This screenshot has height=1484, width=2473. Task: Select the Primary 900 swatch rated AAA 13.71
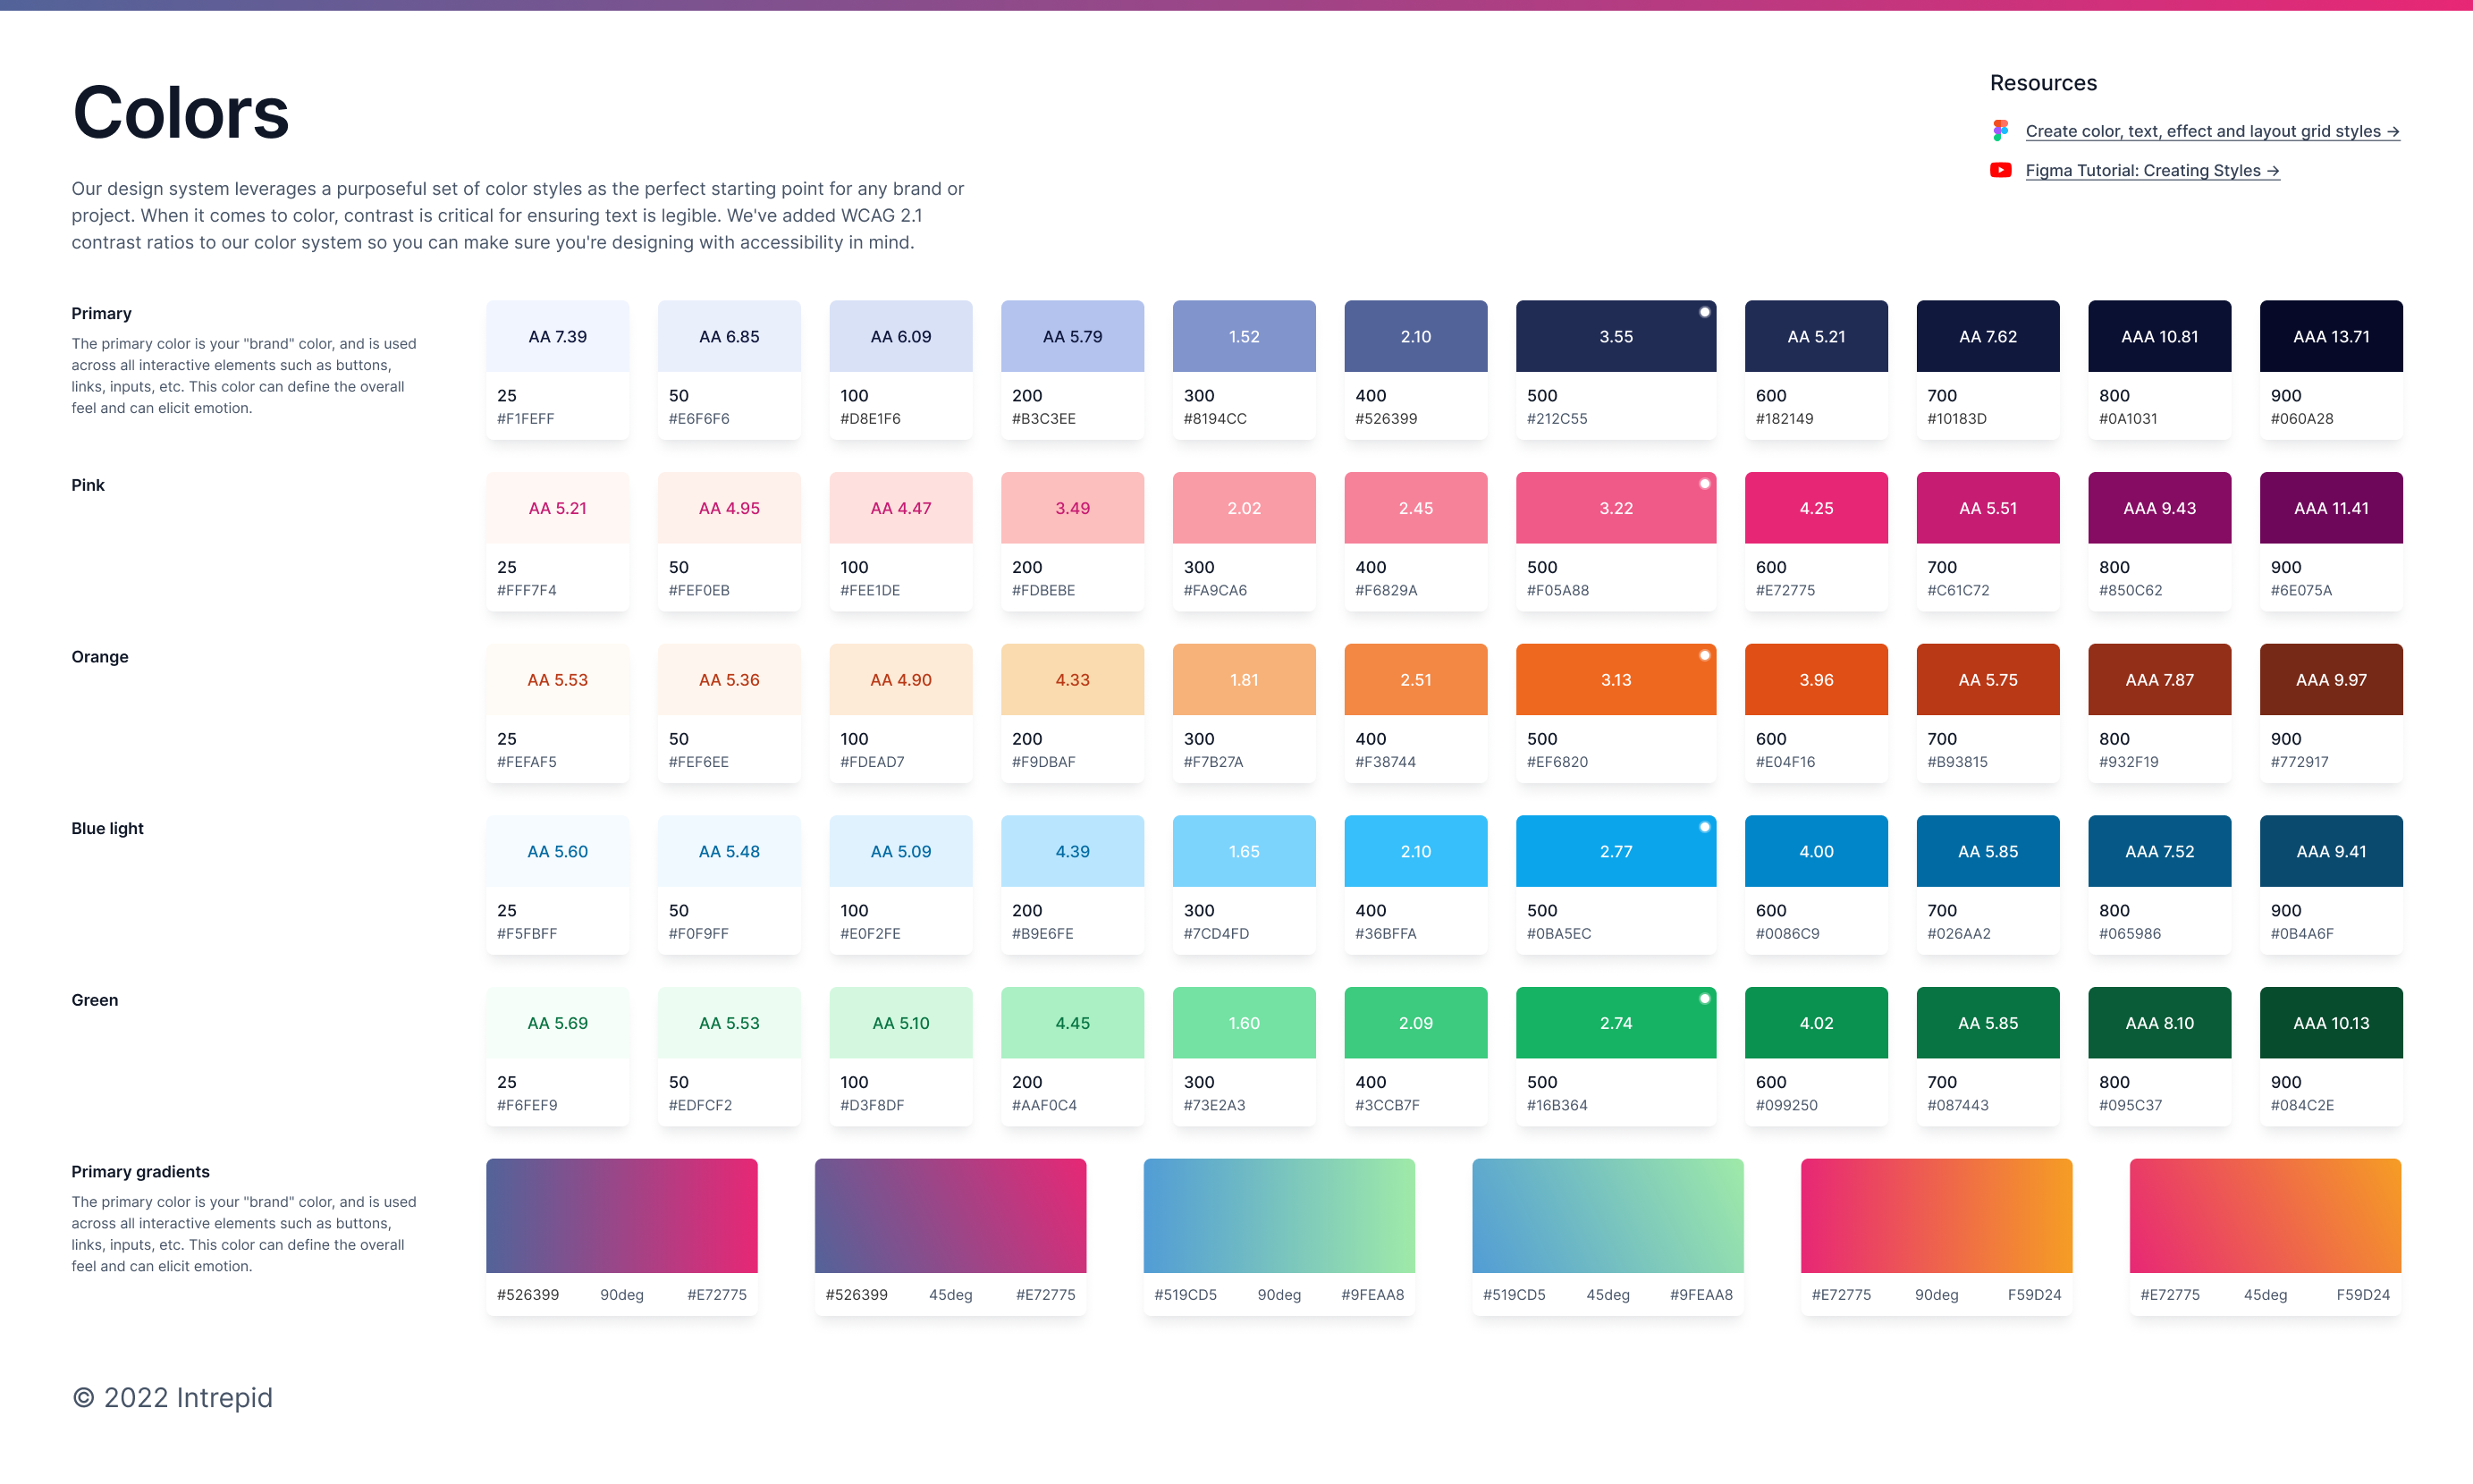pyautogui.click(x=2331, y=336)
